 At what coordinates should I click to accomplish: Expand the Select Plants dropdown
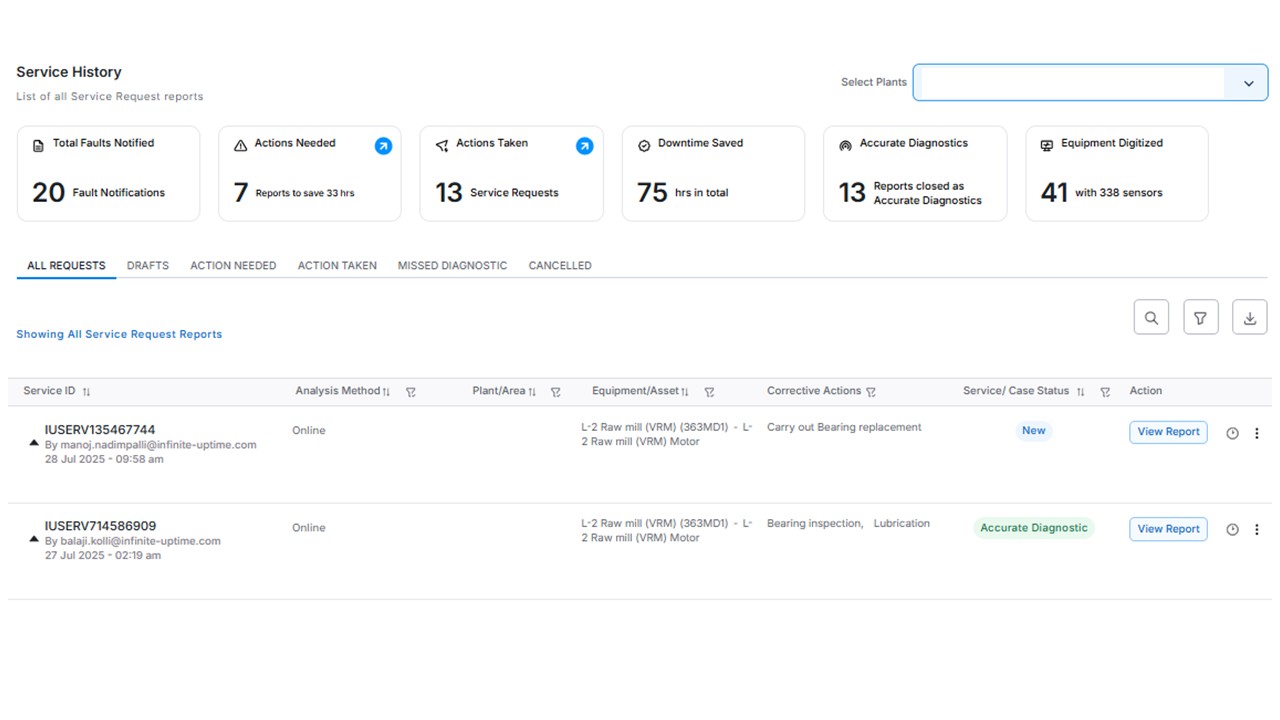click(1248, 83)
